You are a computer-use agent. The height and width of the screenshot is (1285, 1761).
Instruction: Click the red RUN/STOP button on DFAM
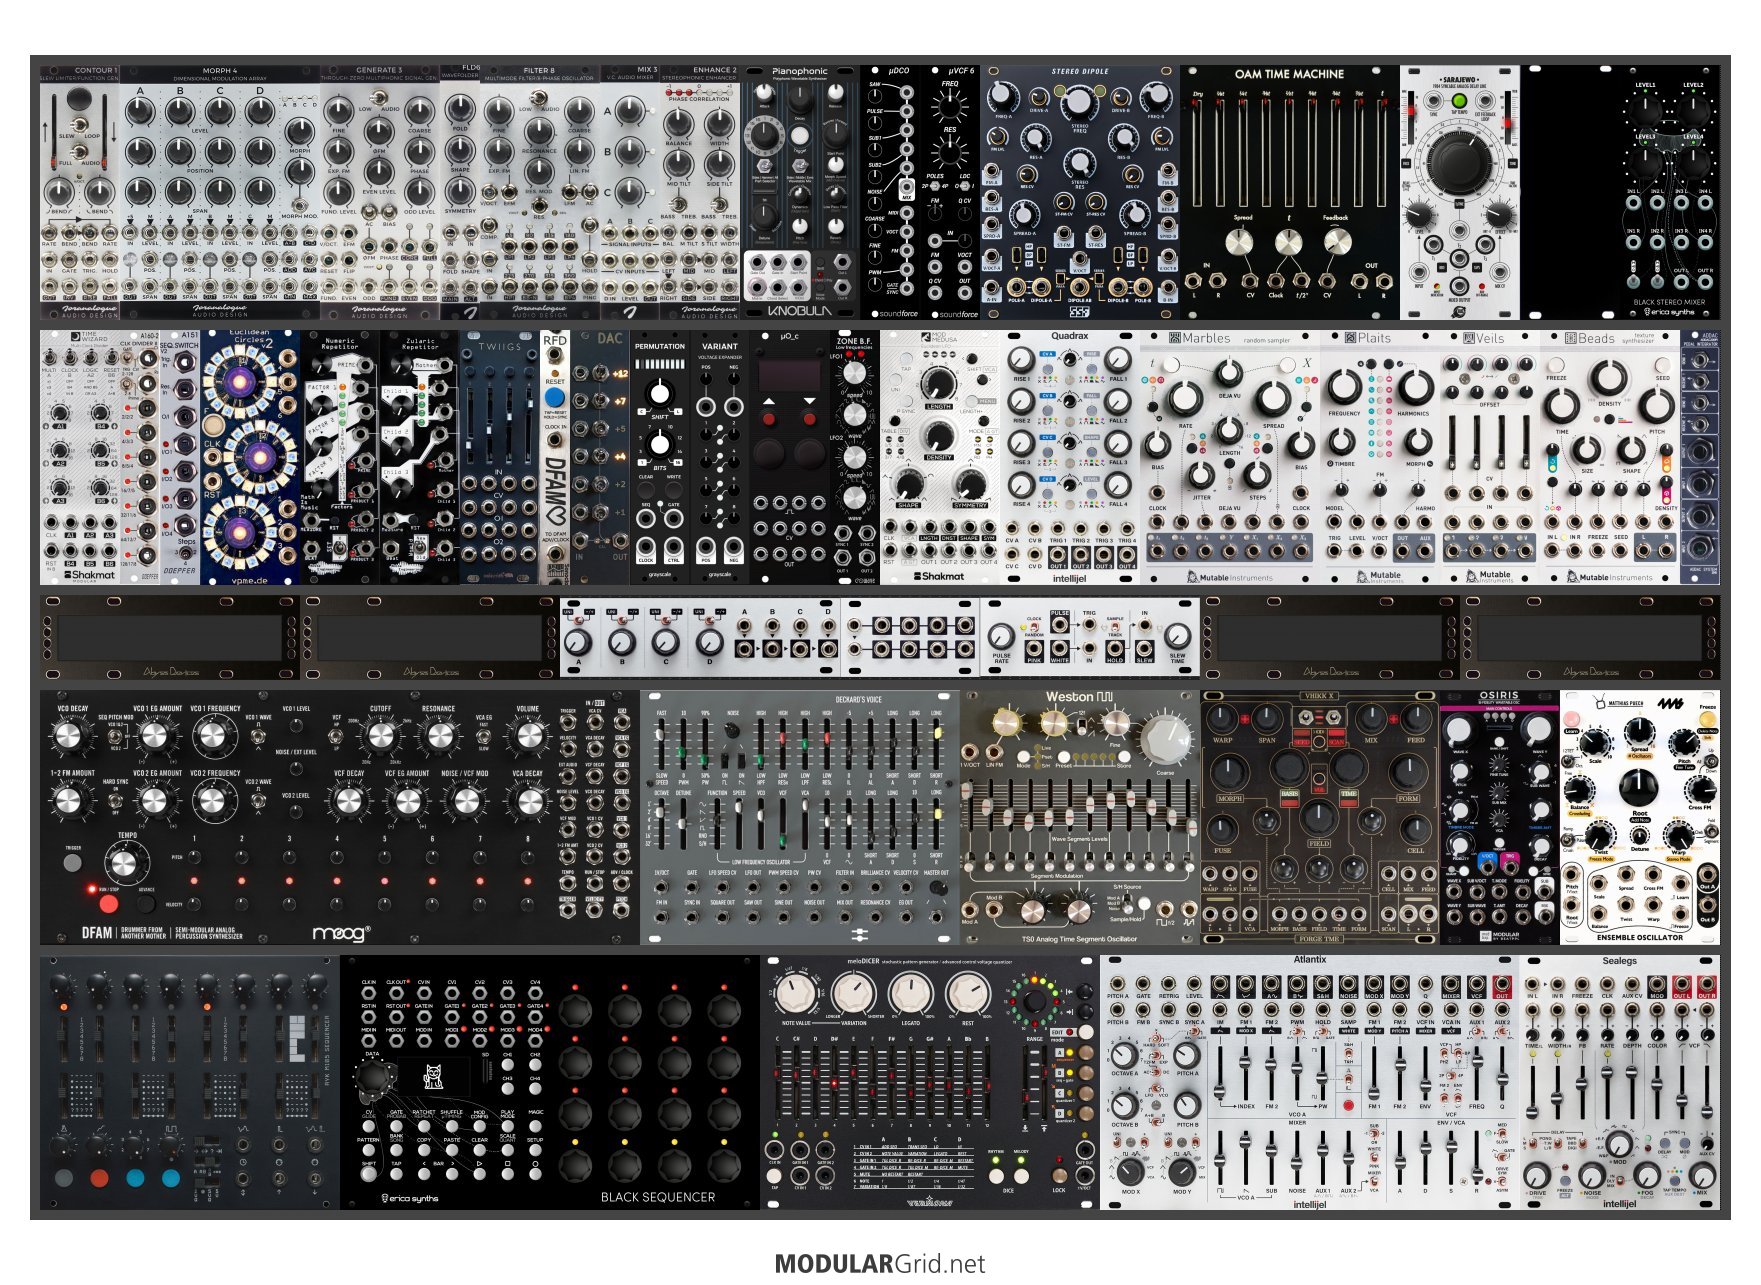(109, 904)
